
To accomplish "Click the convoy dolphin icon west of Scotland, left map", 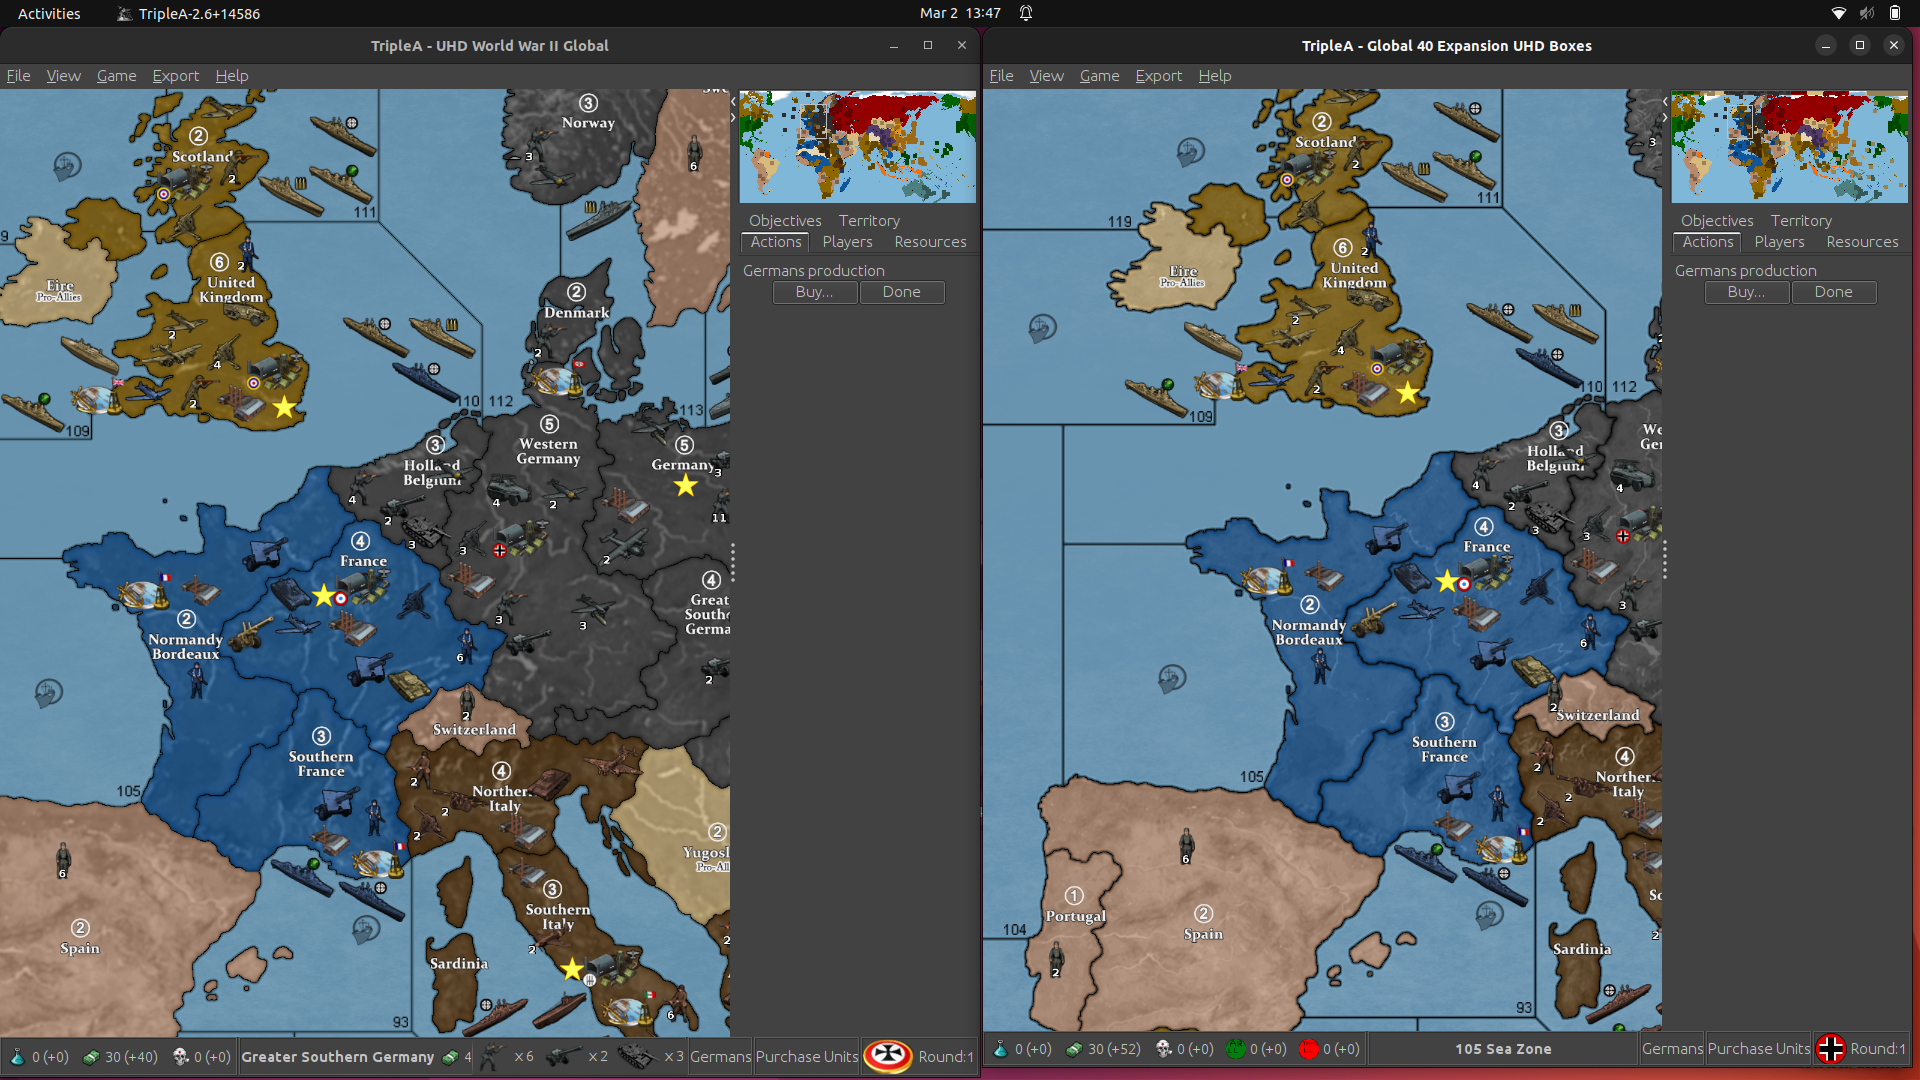I will (67, 165).
